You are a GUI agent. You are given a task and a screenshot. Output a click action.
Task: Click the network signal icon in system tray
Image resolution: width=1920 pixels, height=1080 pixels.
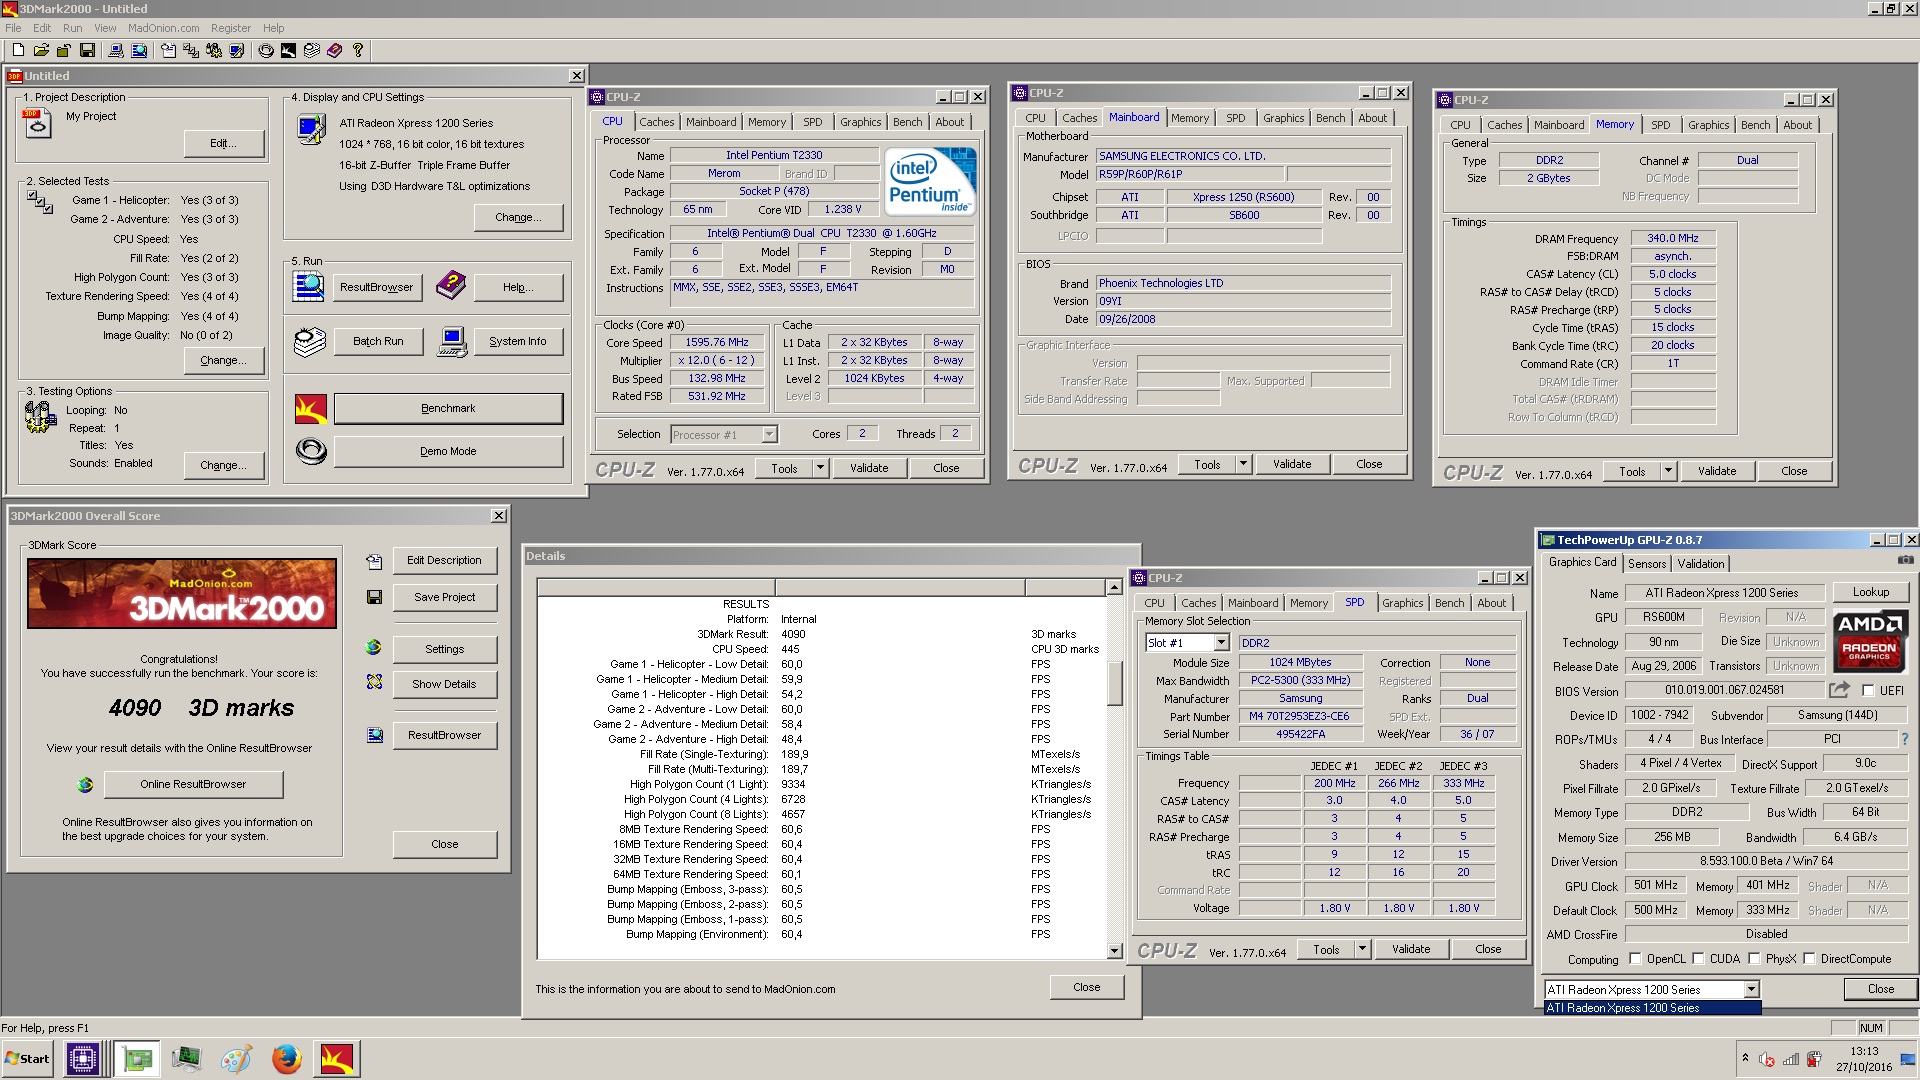(x=1791, y=1059)
